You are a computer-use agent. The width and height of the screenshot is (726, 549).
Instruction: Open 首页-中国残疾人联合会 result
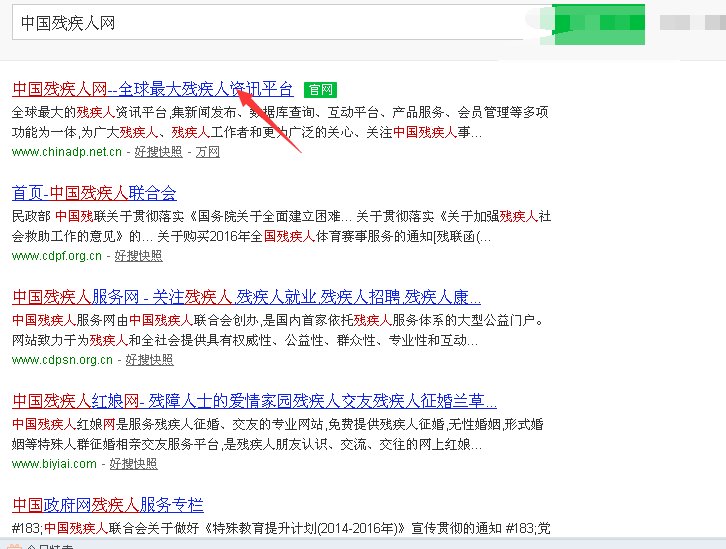pyautogui.click(x=94, y=193)
